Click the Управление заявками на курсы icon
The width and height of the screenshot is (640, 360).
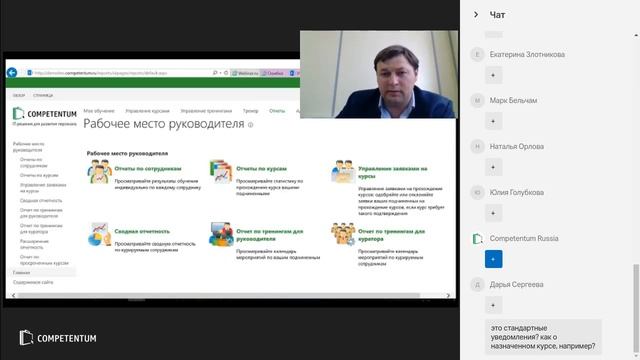click(343, 171)
